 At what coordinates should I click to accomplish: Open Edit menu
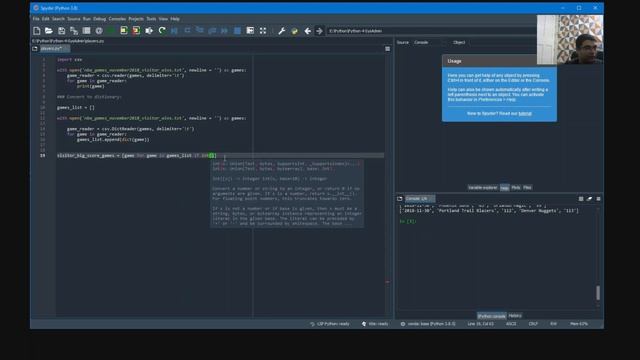45,19
